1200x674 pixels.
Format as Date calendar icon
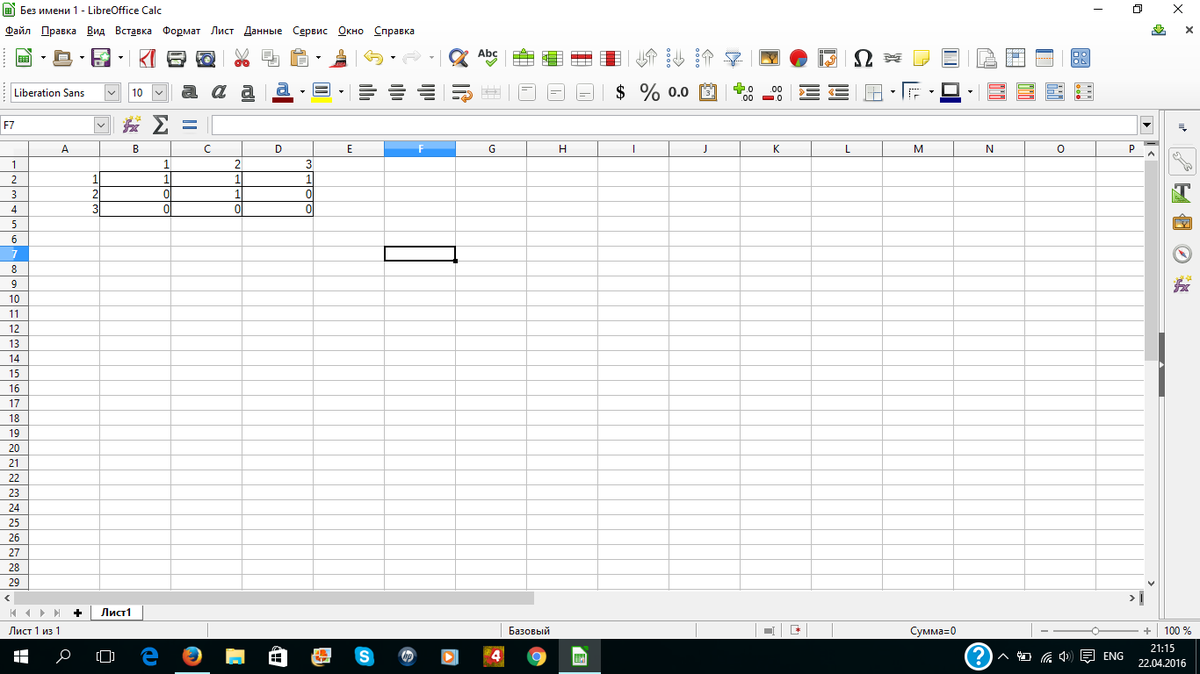pos(708,93)
